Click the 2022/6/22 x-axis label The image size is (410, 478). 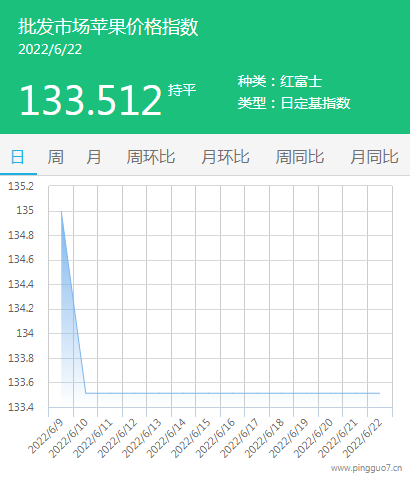point(363,438)
